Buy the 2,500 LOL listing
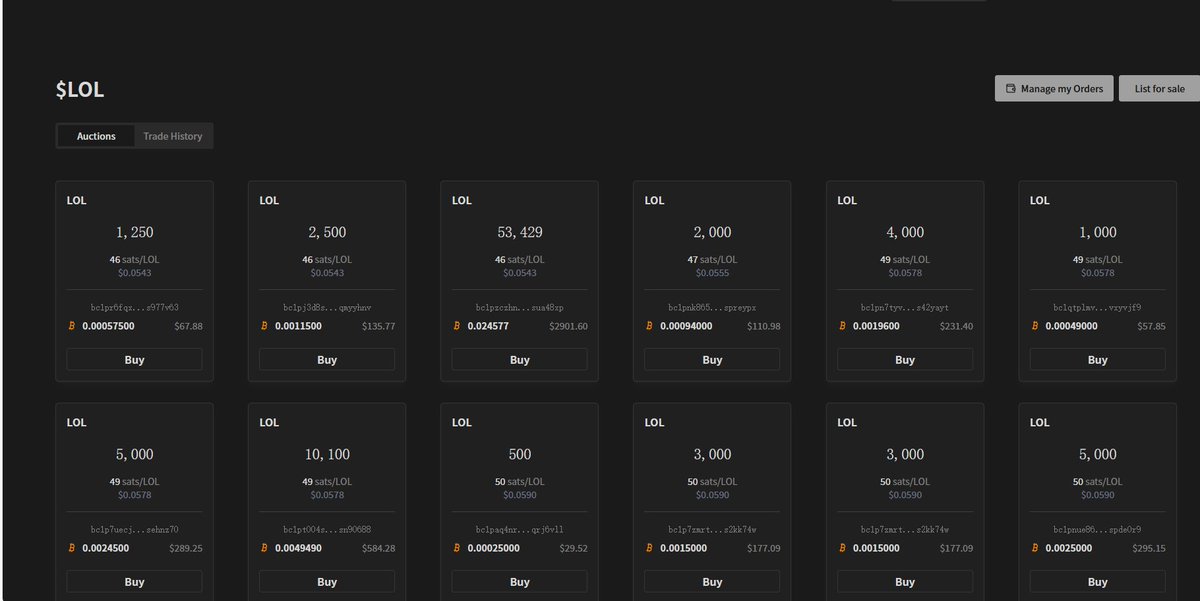 (327, 360)
